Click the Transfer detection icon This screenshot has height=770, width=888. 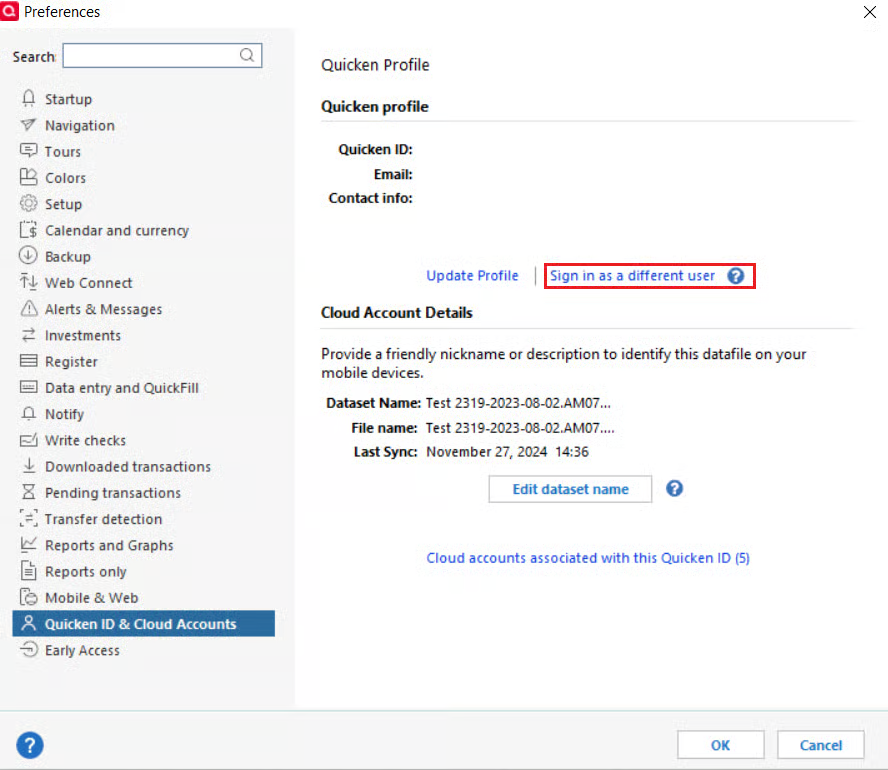click(28, 518)
